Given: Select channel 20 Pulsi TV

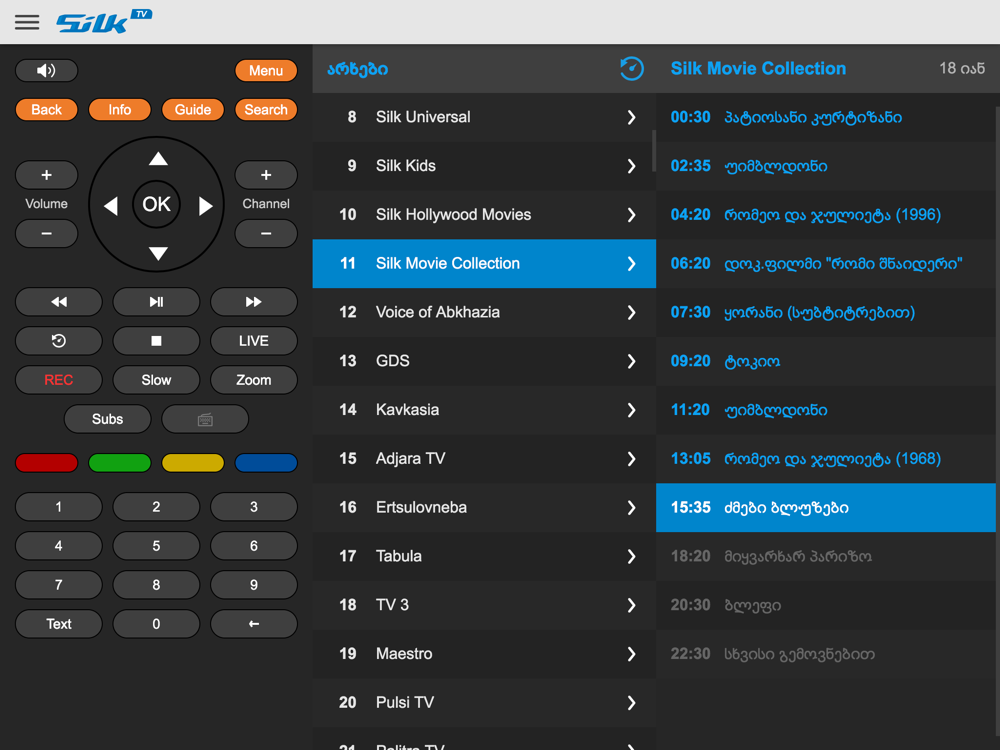Looking at the screenshot, I should pos(484,703).
